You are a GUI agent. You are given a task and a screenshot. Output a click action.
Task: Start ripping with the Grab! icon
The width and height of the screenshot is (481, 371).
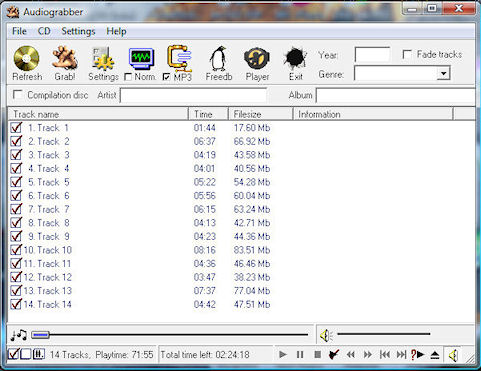pos(65,59)
